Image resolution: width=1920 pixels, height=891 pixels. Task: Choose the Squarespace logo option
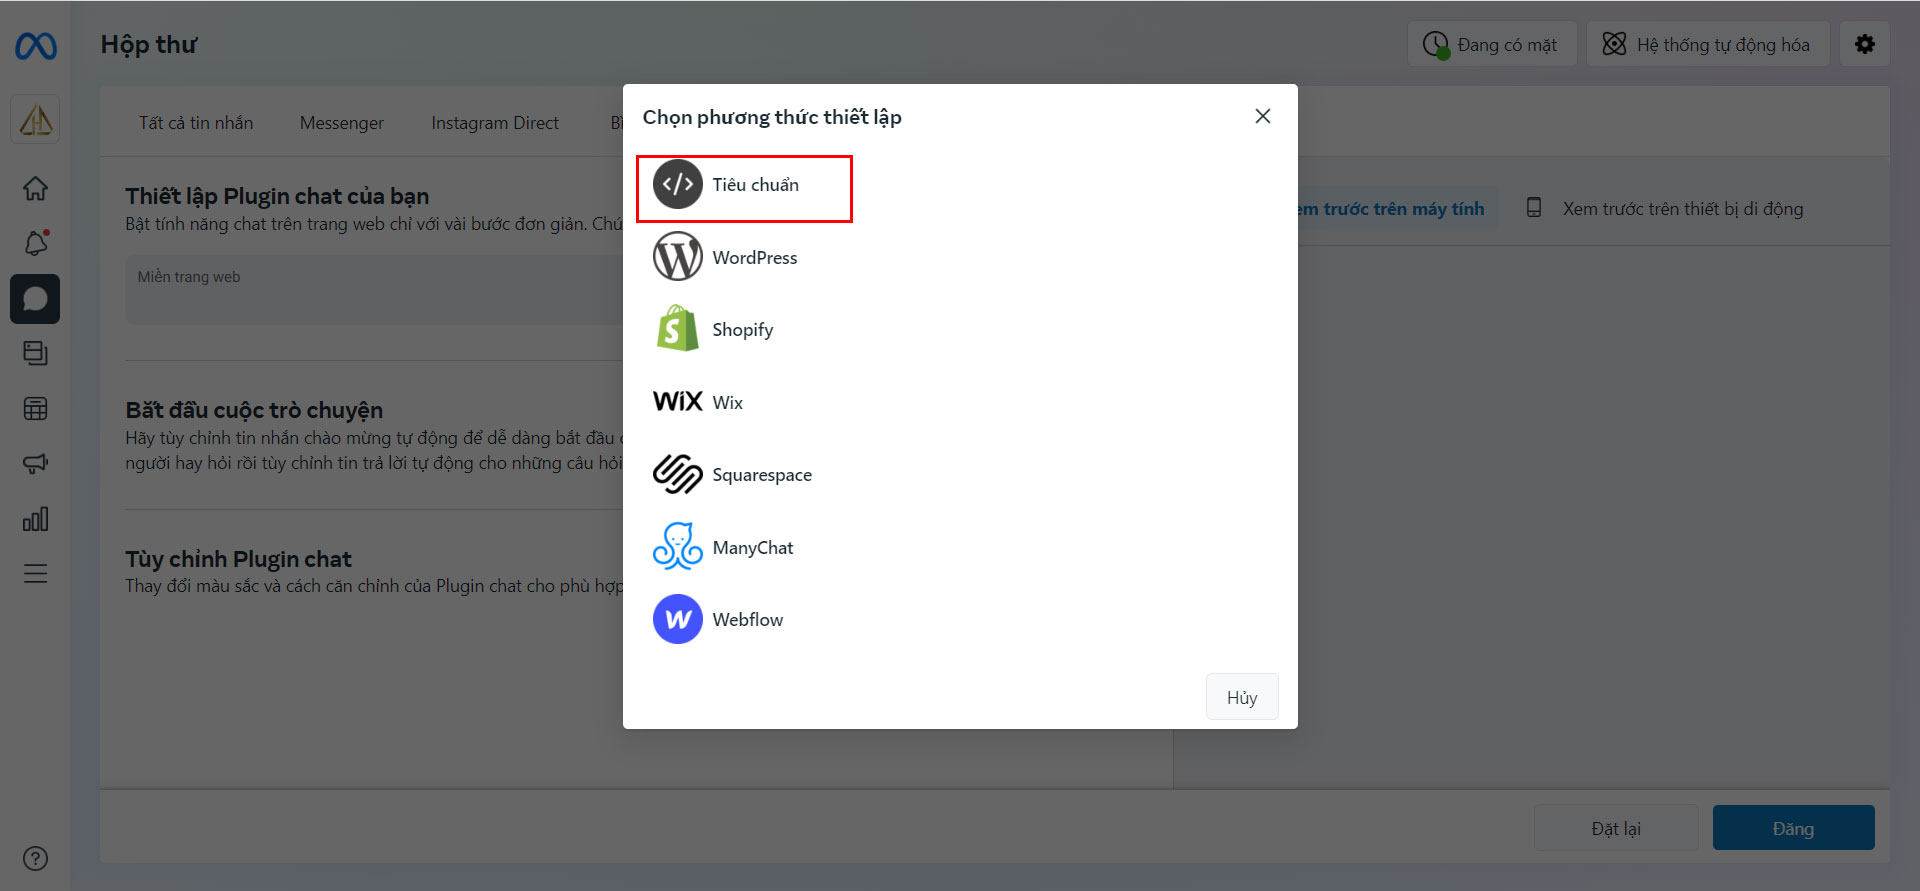pyautogui.click(x=677, y=474)
